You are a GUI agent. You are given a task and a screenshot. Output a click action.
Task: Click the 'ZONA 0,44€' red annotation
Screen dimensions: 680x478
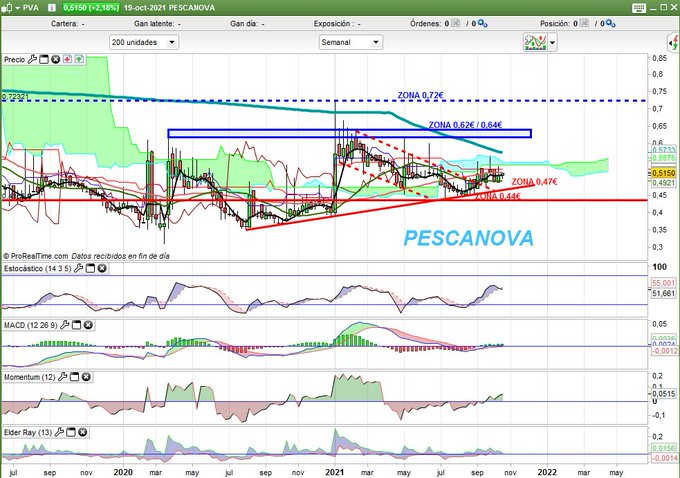(497, 196)
